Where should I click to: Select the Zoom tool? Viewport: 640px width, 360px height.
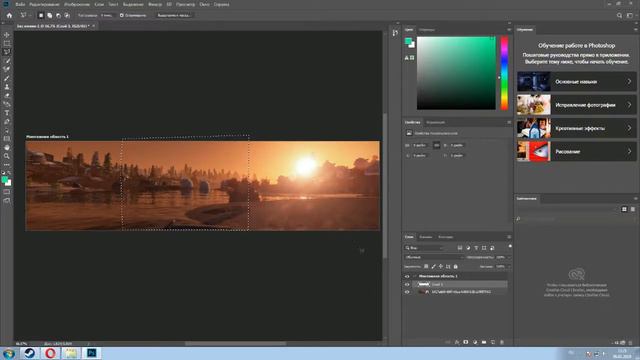(x=7, y=156)
